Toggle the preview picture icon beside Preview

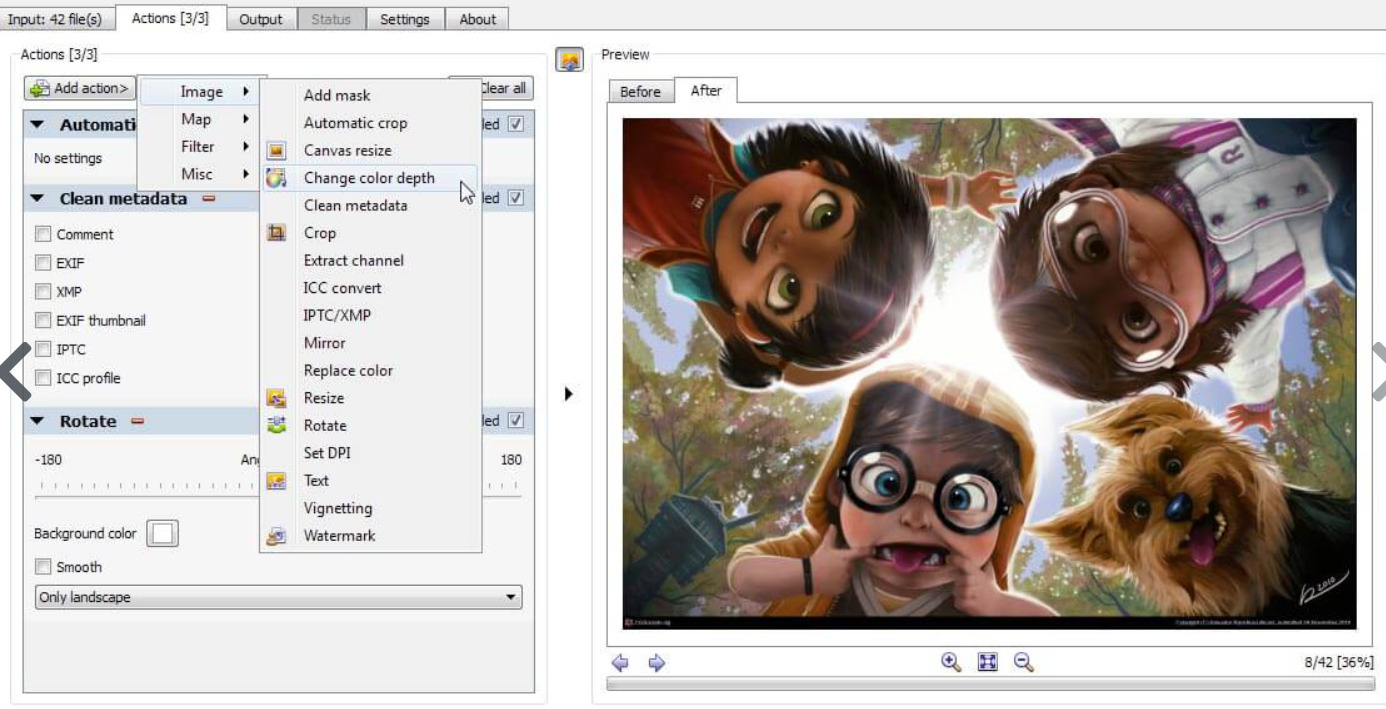coord(570,61)
